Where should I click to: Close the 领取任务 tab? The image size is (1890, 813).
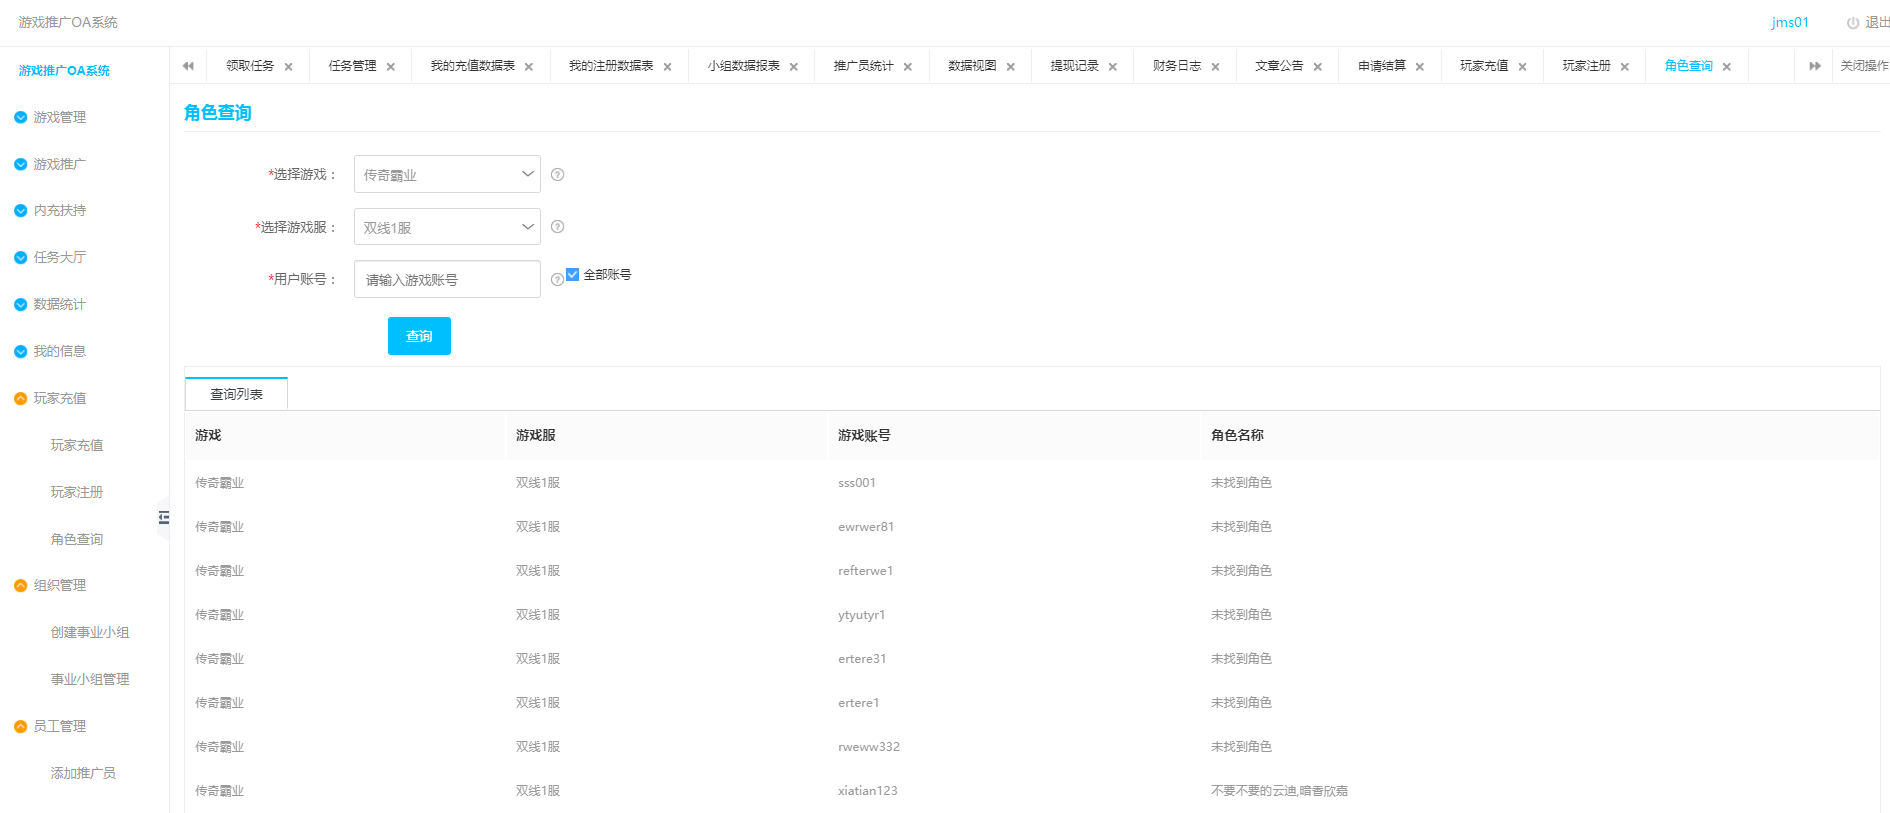[289, 67]
